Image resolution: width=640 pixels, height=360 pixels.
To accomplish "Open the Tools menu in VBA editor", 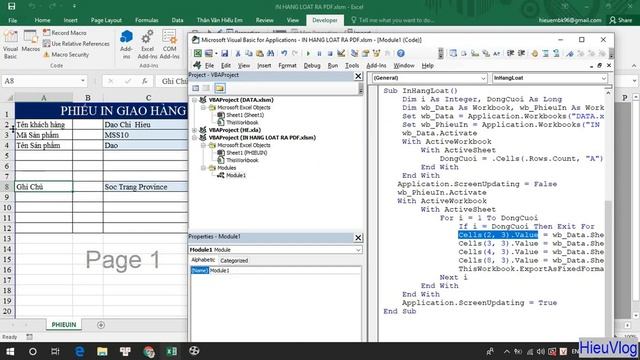I will [x=352, y=66].
